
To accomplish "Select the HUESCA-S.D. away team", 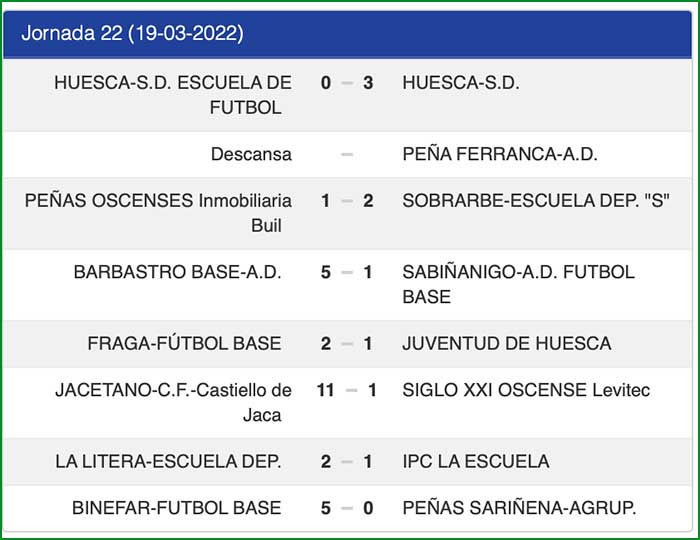I will (x=460, y=83).
